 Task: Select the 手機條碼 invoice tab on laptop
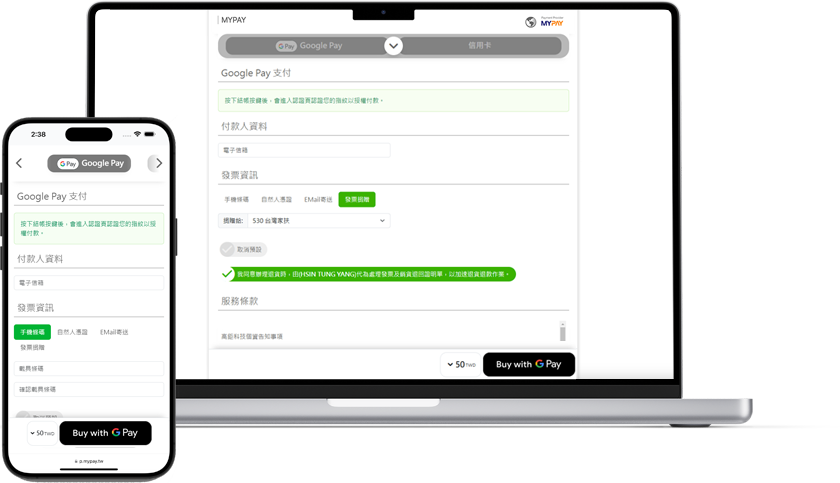point(237,200)
